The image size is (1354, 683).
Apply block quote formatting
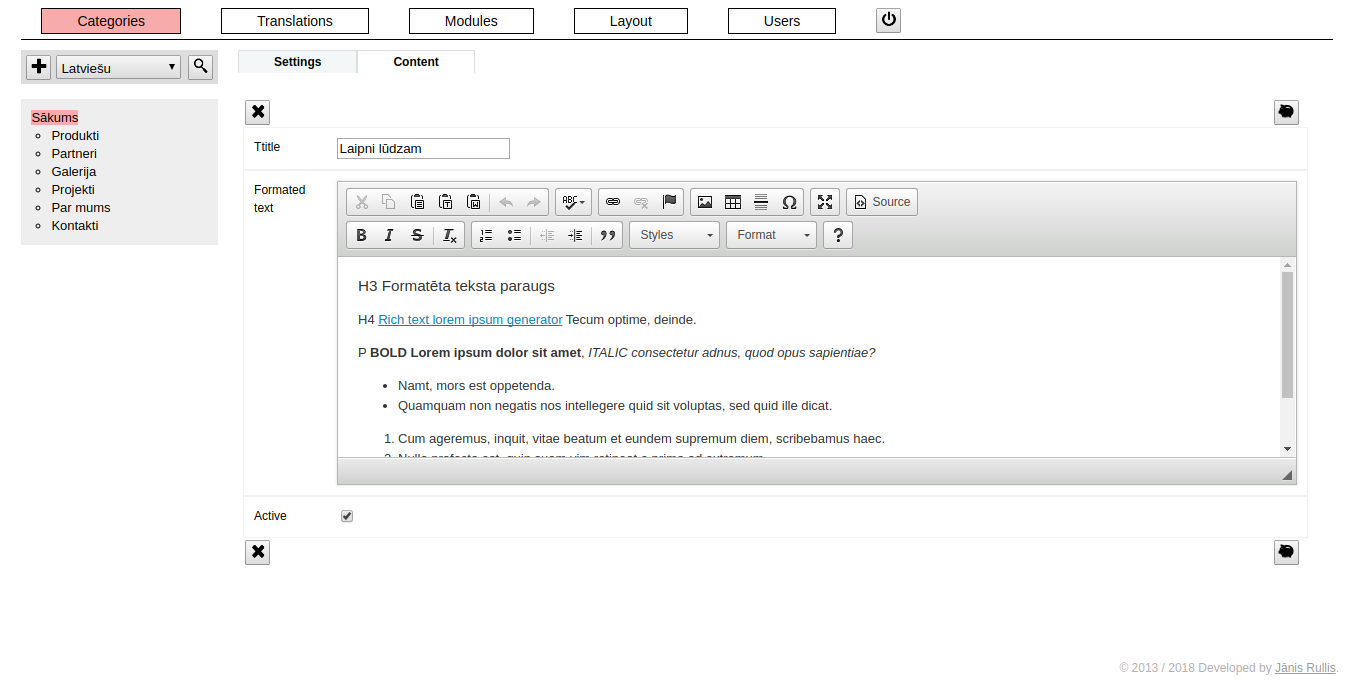(x=607, y=235)
